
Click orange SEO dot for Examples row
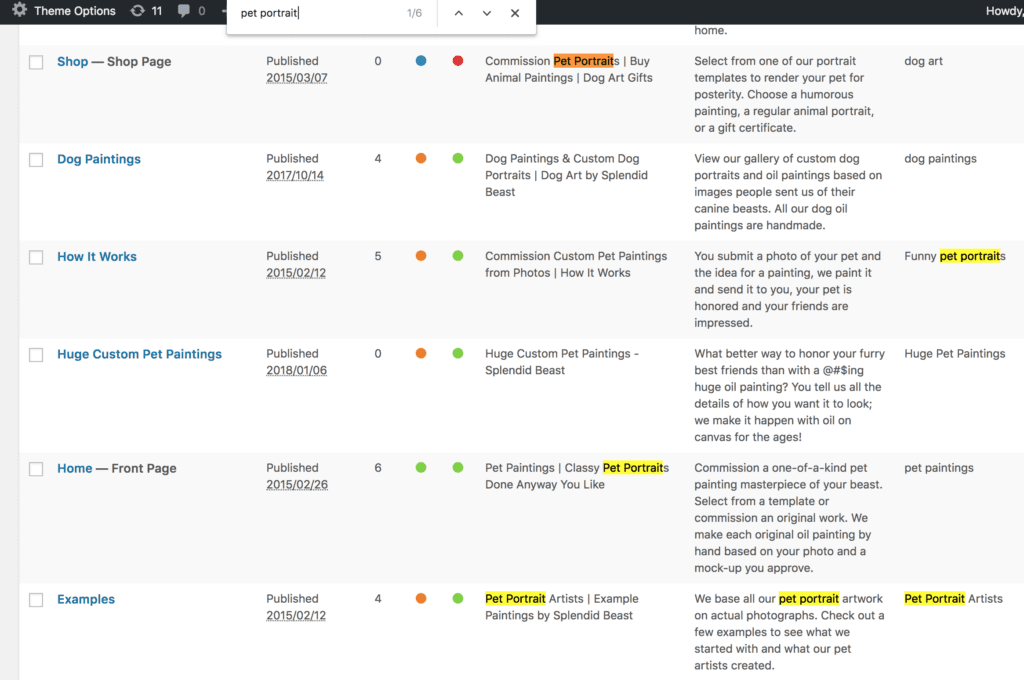(x=421, y=598)
